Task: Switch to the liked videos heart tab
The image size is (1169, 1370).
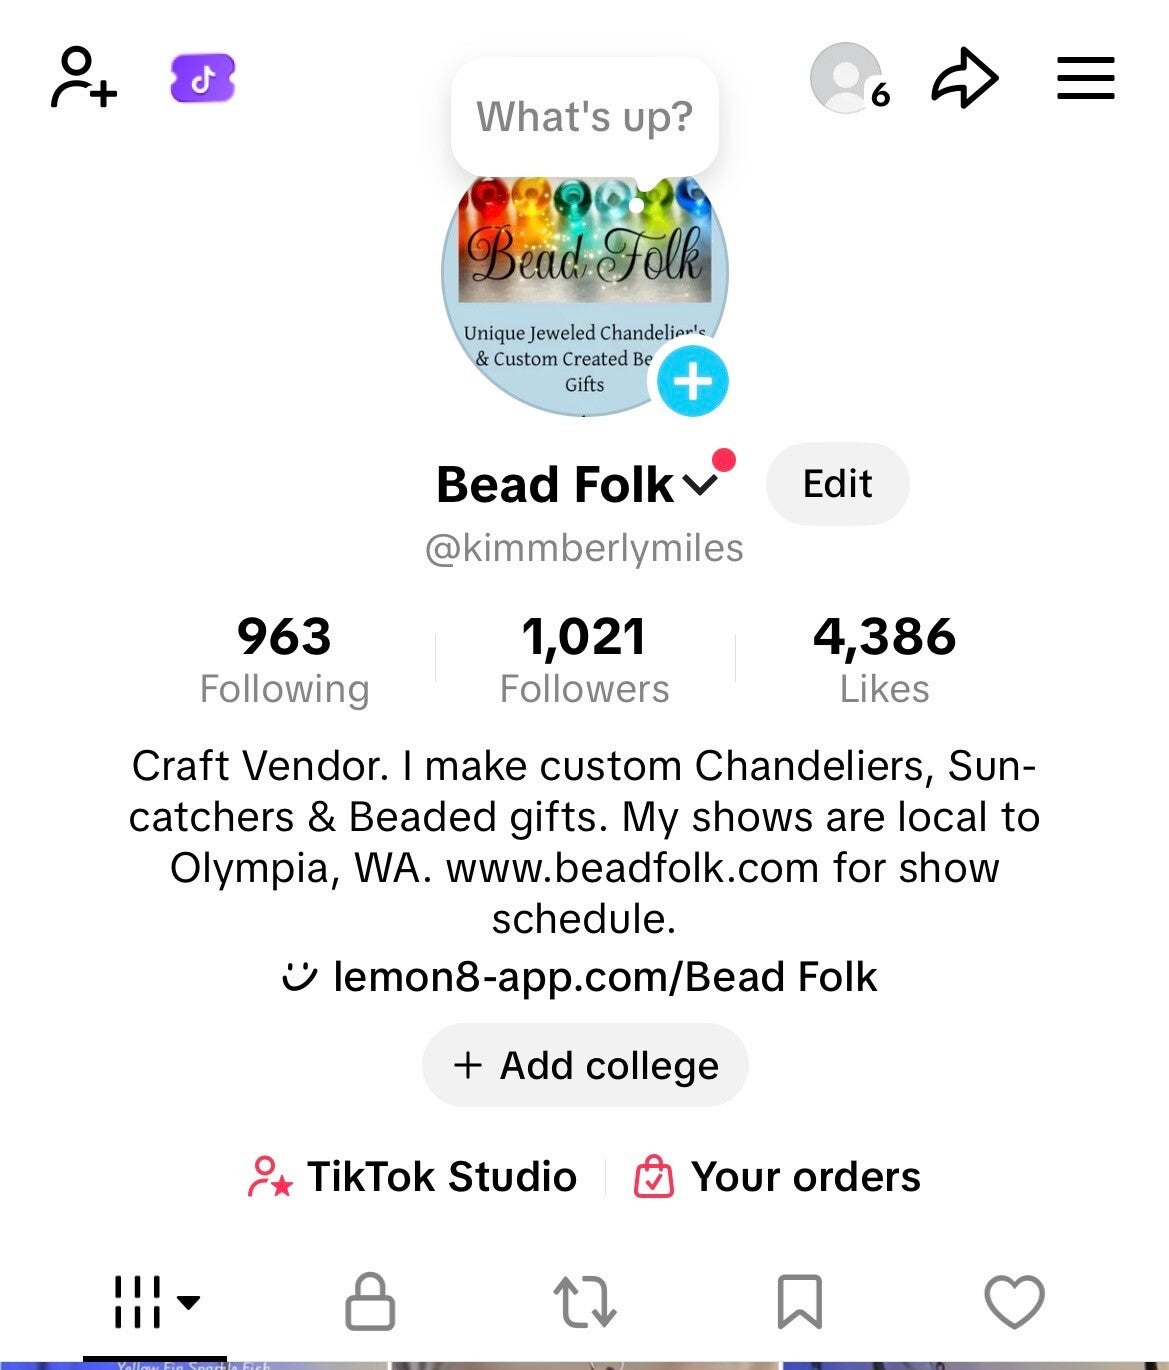Action: point(1014,1302)
